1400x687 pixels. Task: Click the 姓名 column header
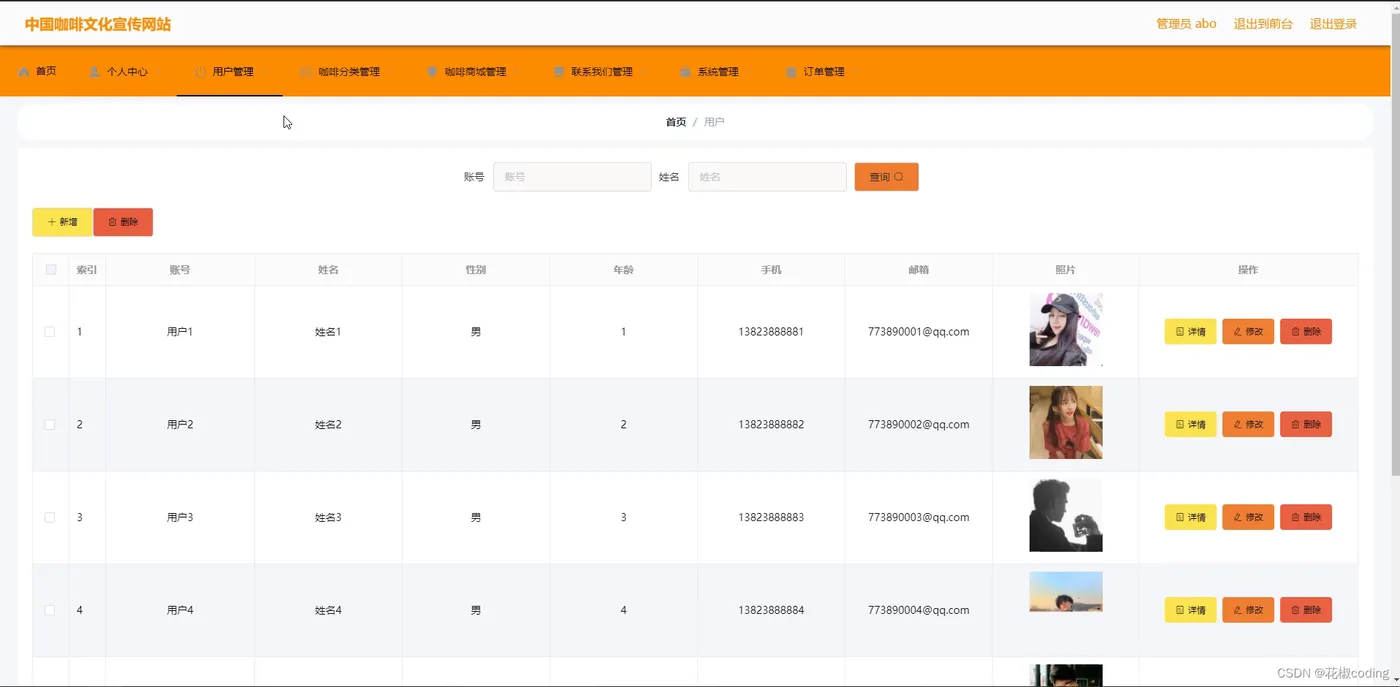pyautogui.click(x=328, y=270)
